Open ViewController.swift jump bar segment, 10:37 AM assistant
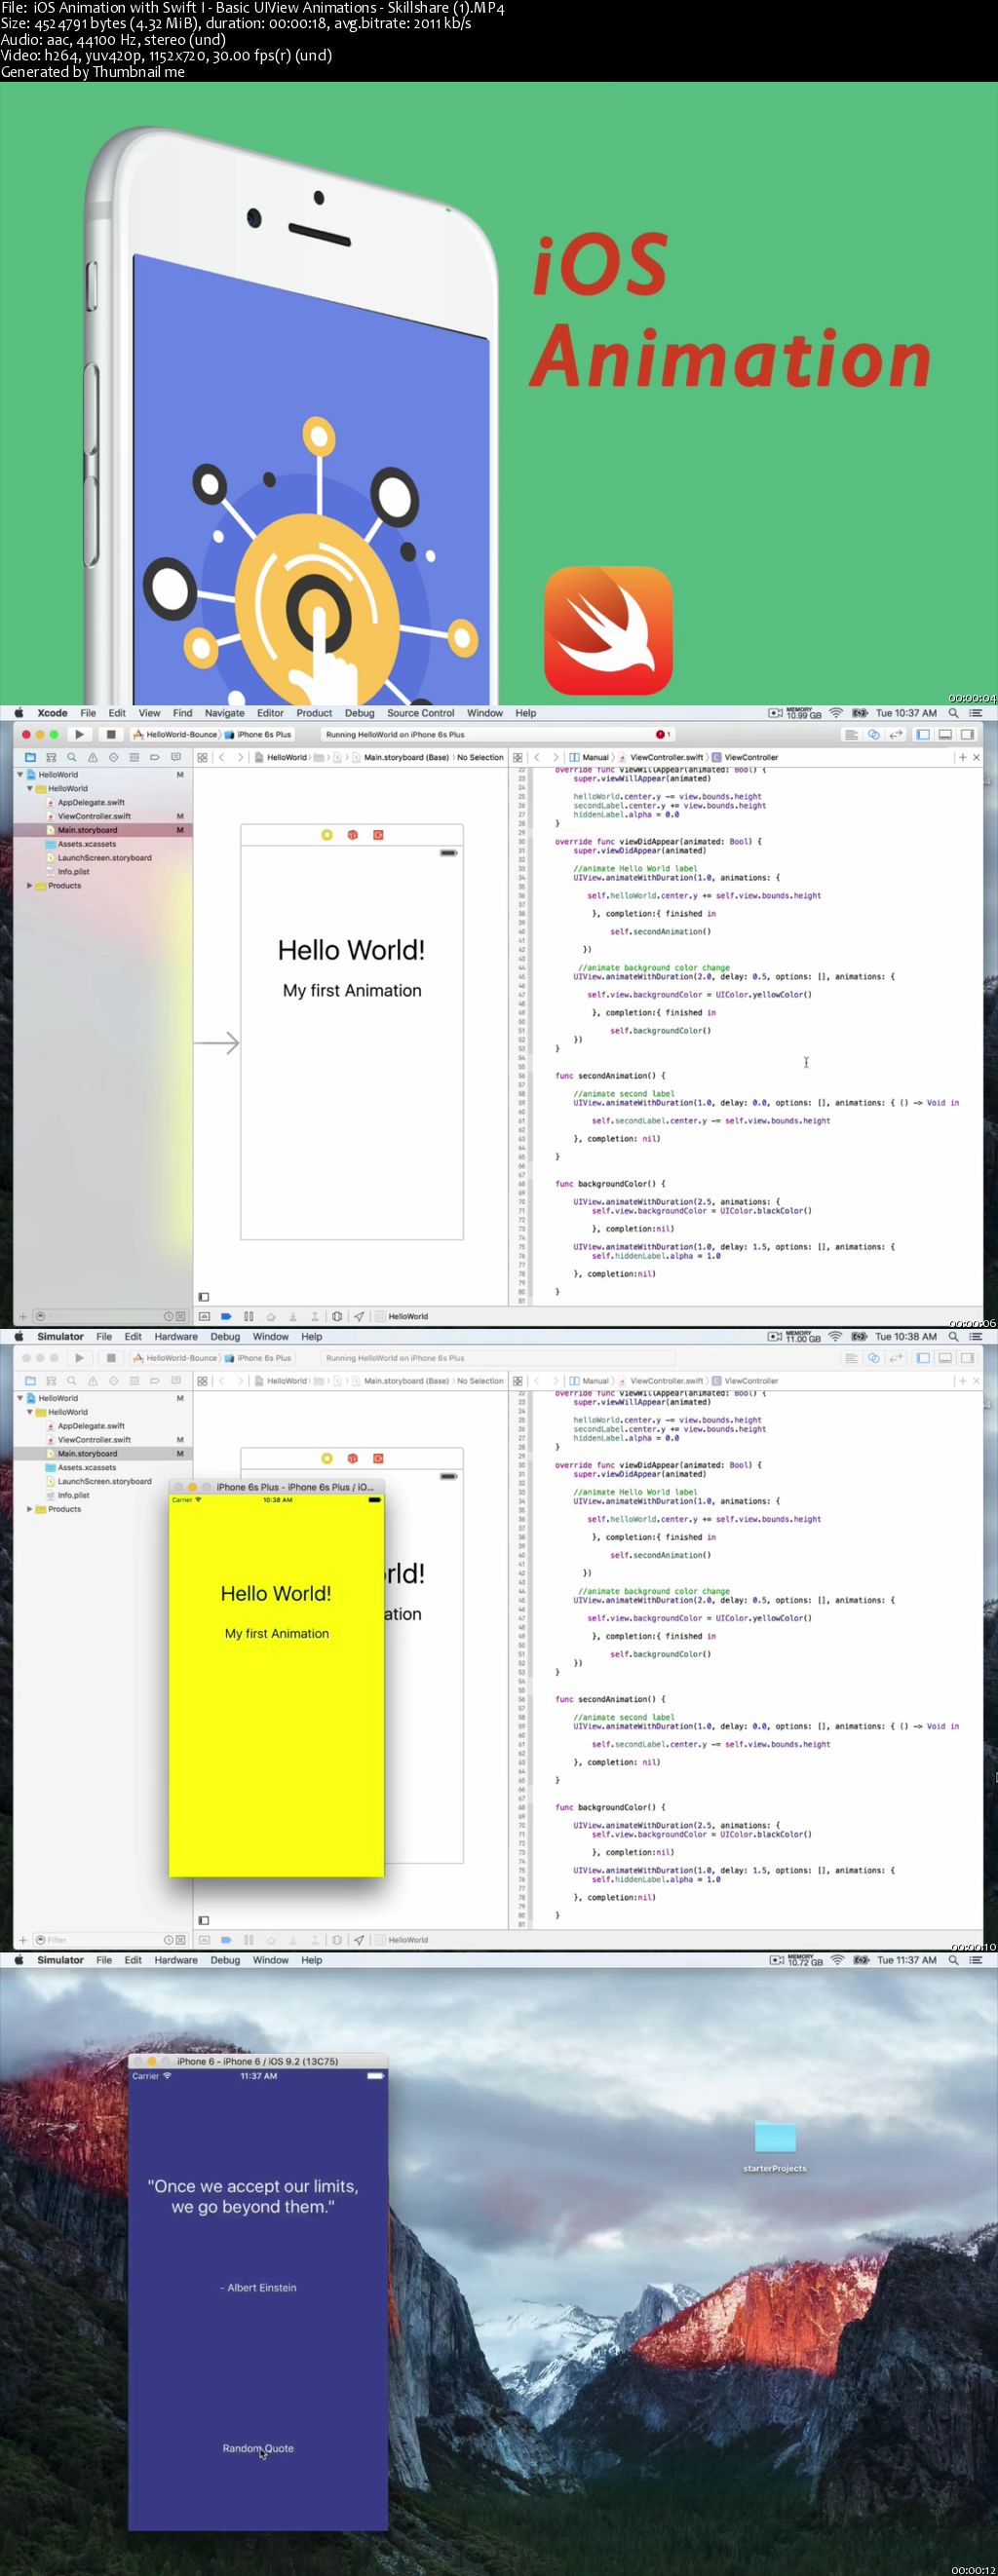 pos(661,757)
